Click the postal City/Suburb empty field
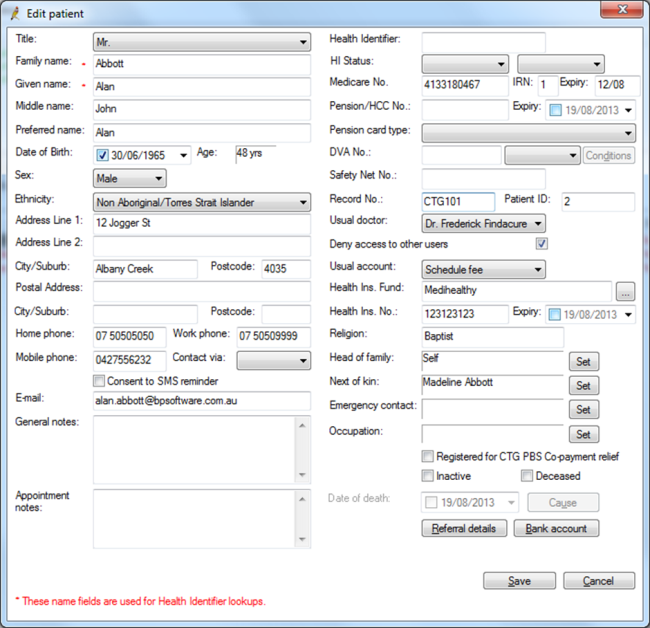 tap(145, 314)
